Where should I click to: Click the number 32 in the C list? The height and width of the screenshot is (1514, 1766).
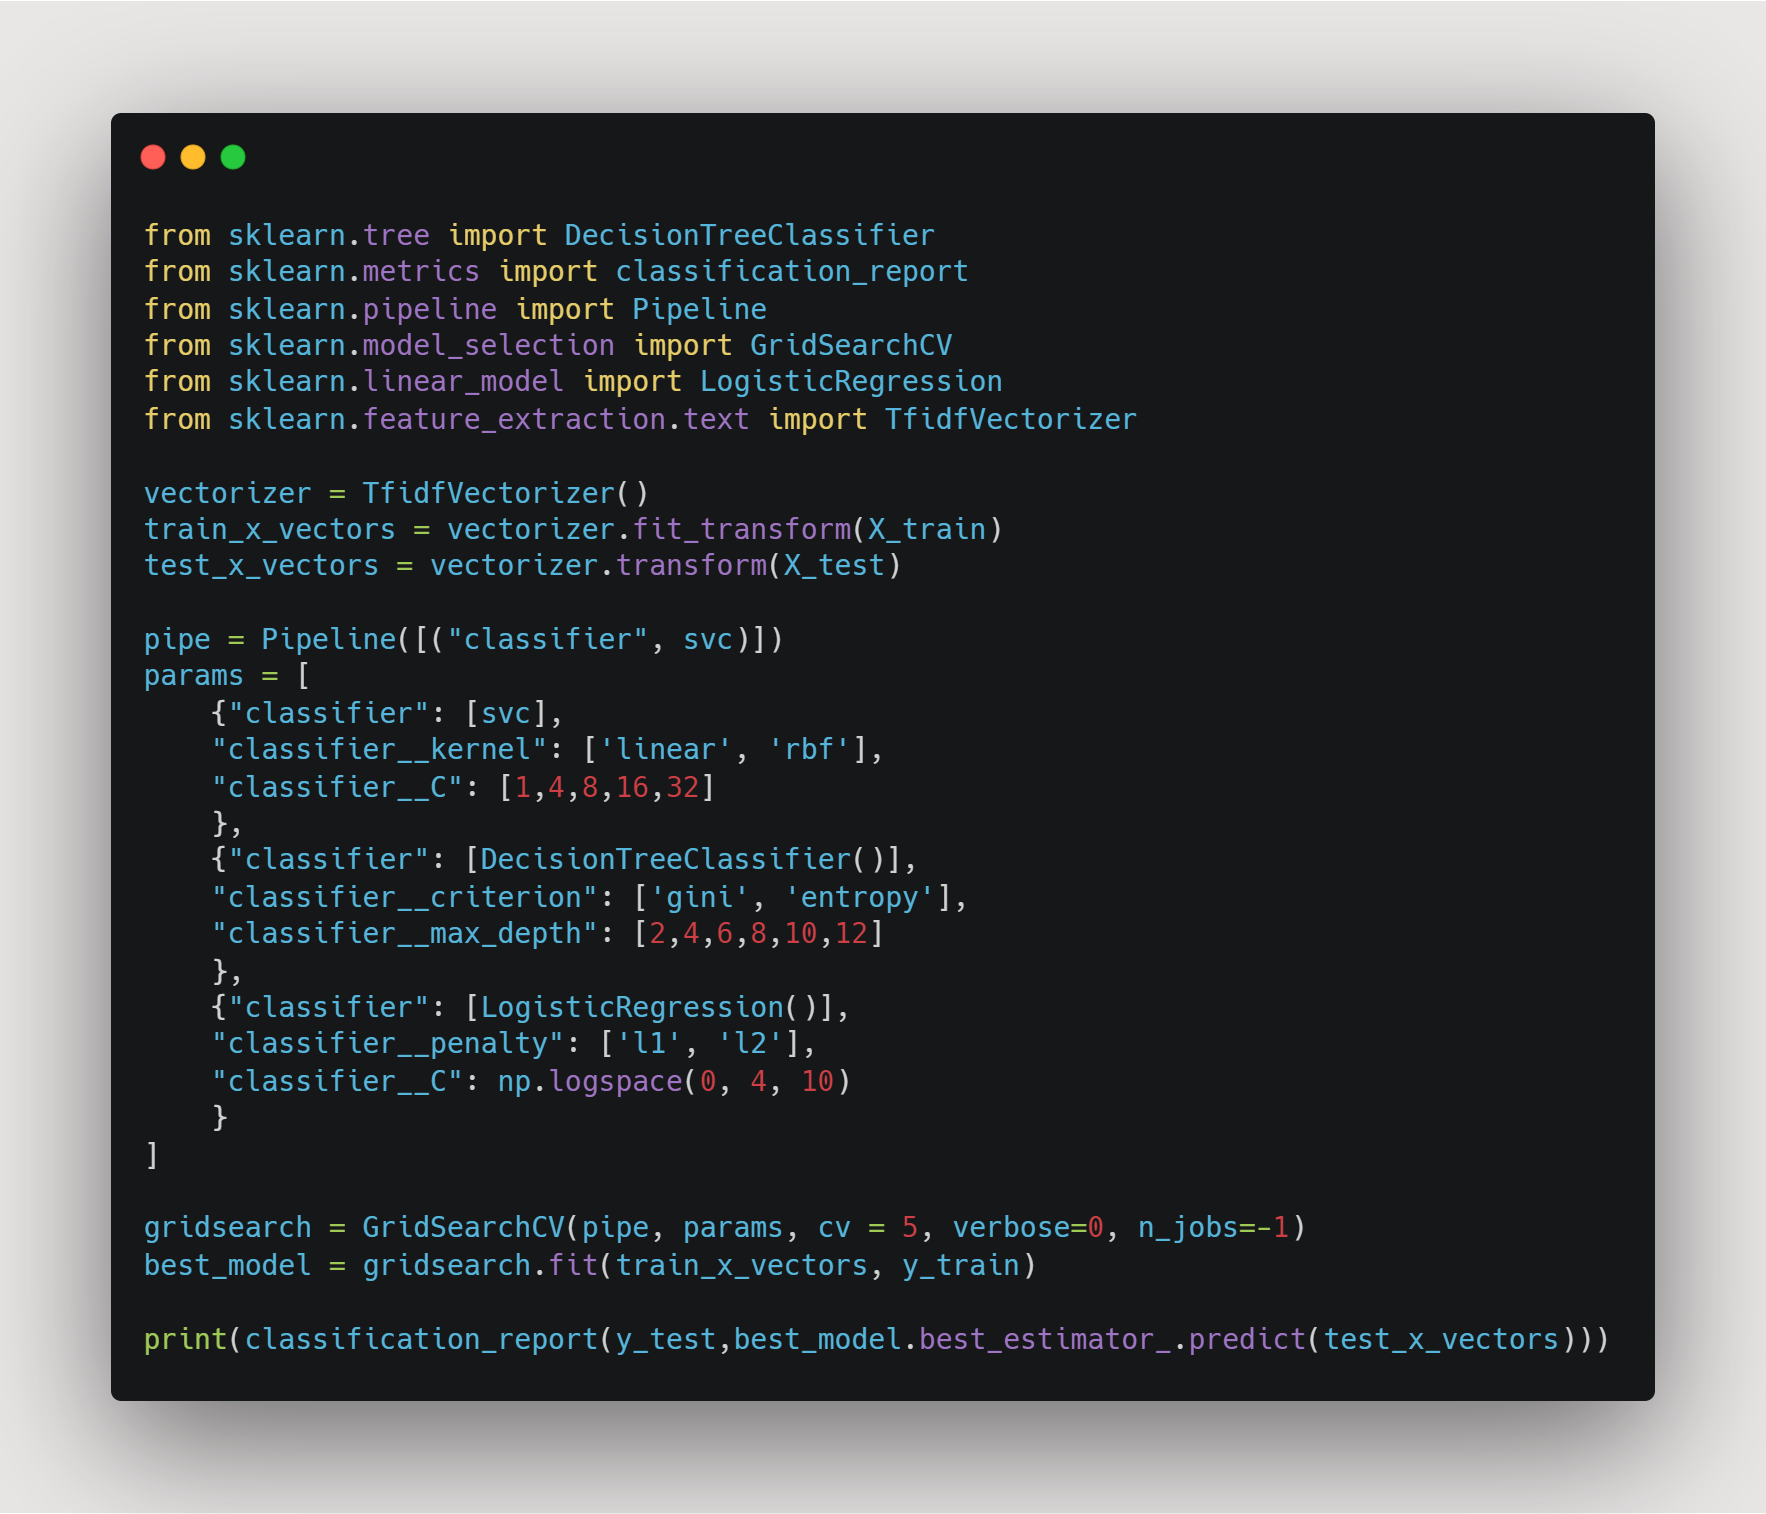pos(683,788)
